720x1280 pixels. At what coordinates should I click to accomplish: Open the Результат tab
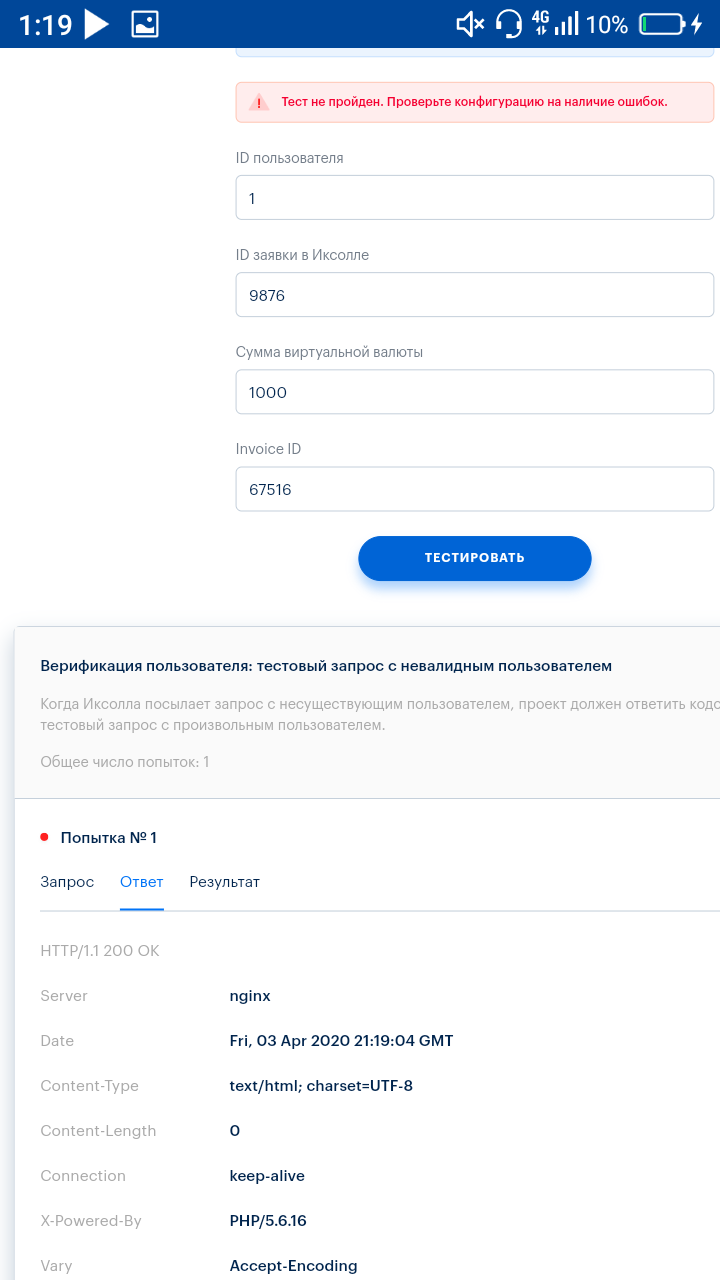point(224,882)
